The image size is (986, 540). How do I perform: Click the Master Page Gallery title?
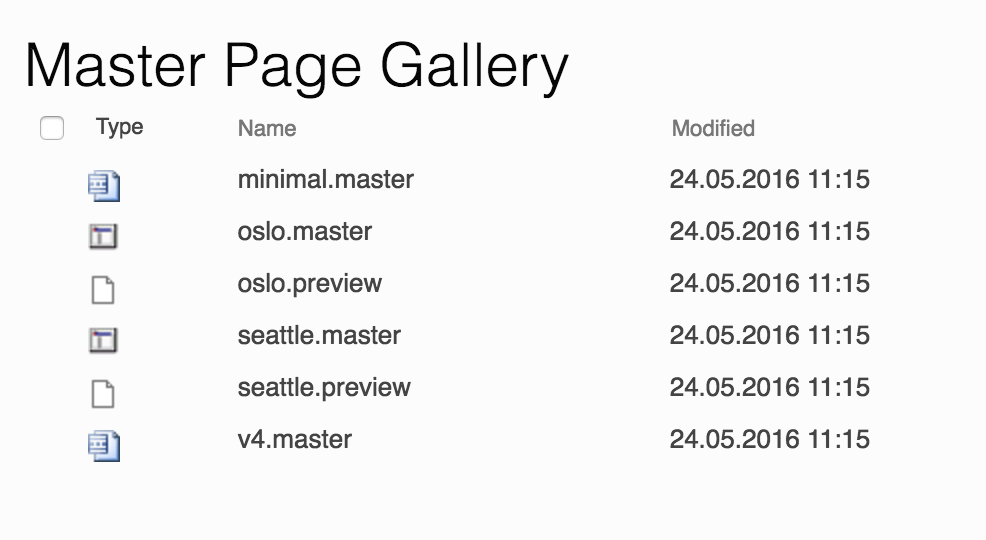tap(296, 67)
